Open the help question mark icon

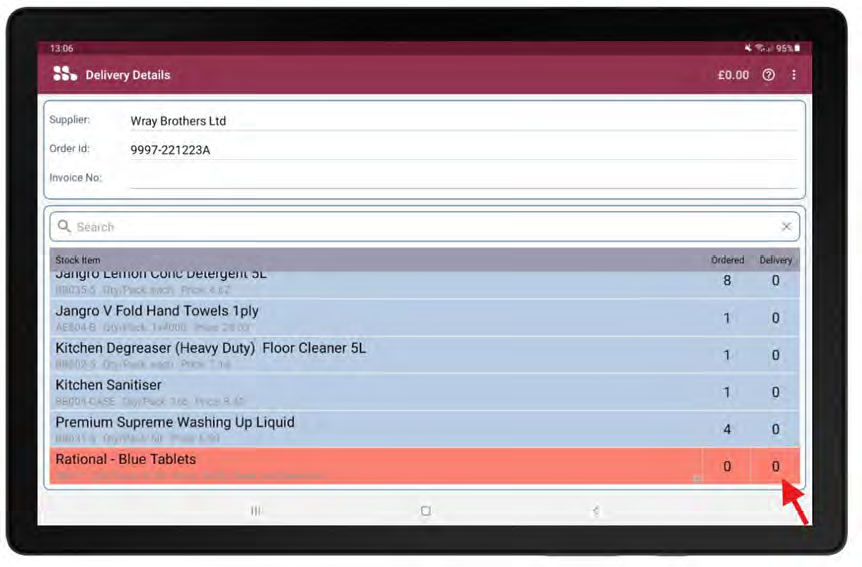[x=768, y=75]
